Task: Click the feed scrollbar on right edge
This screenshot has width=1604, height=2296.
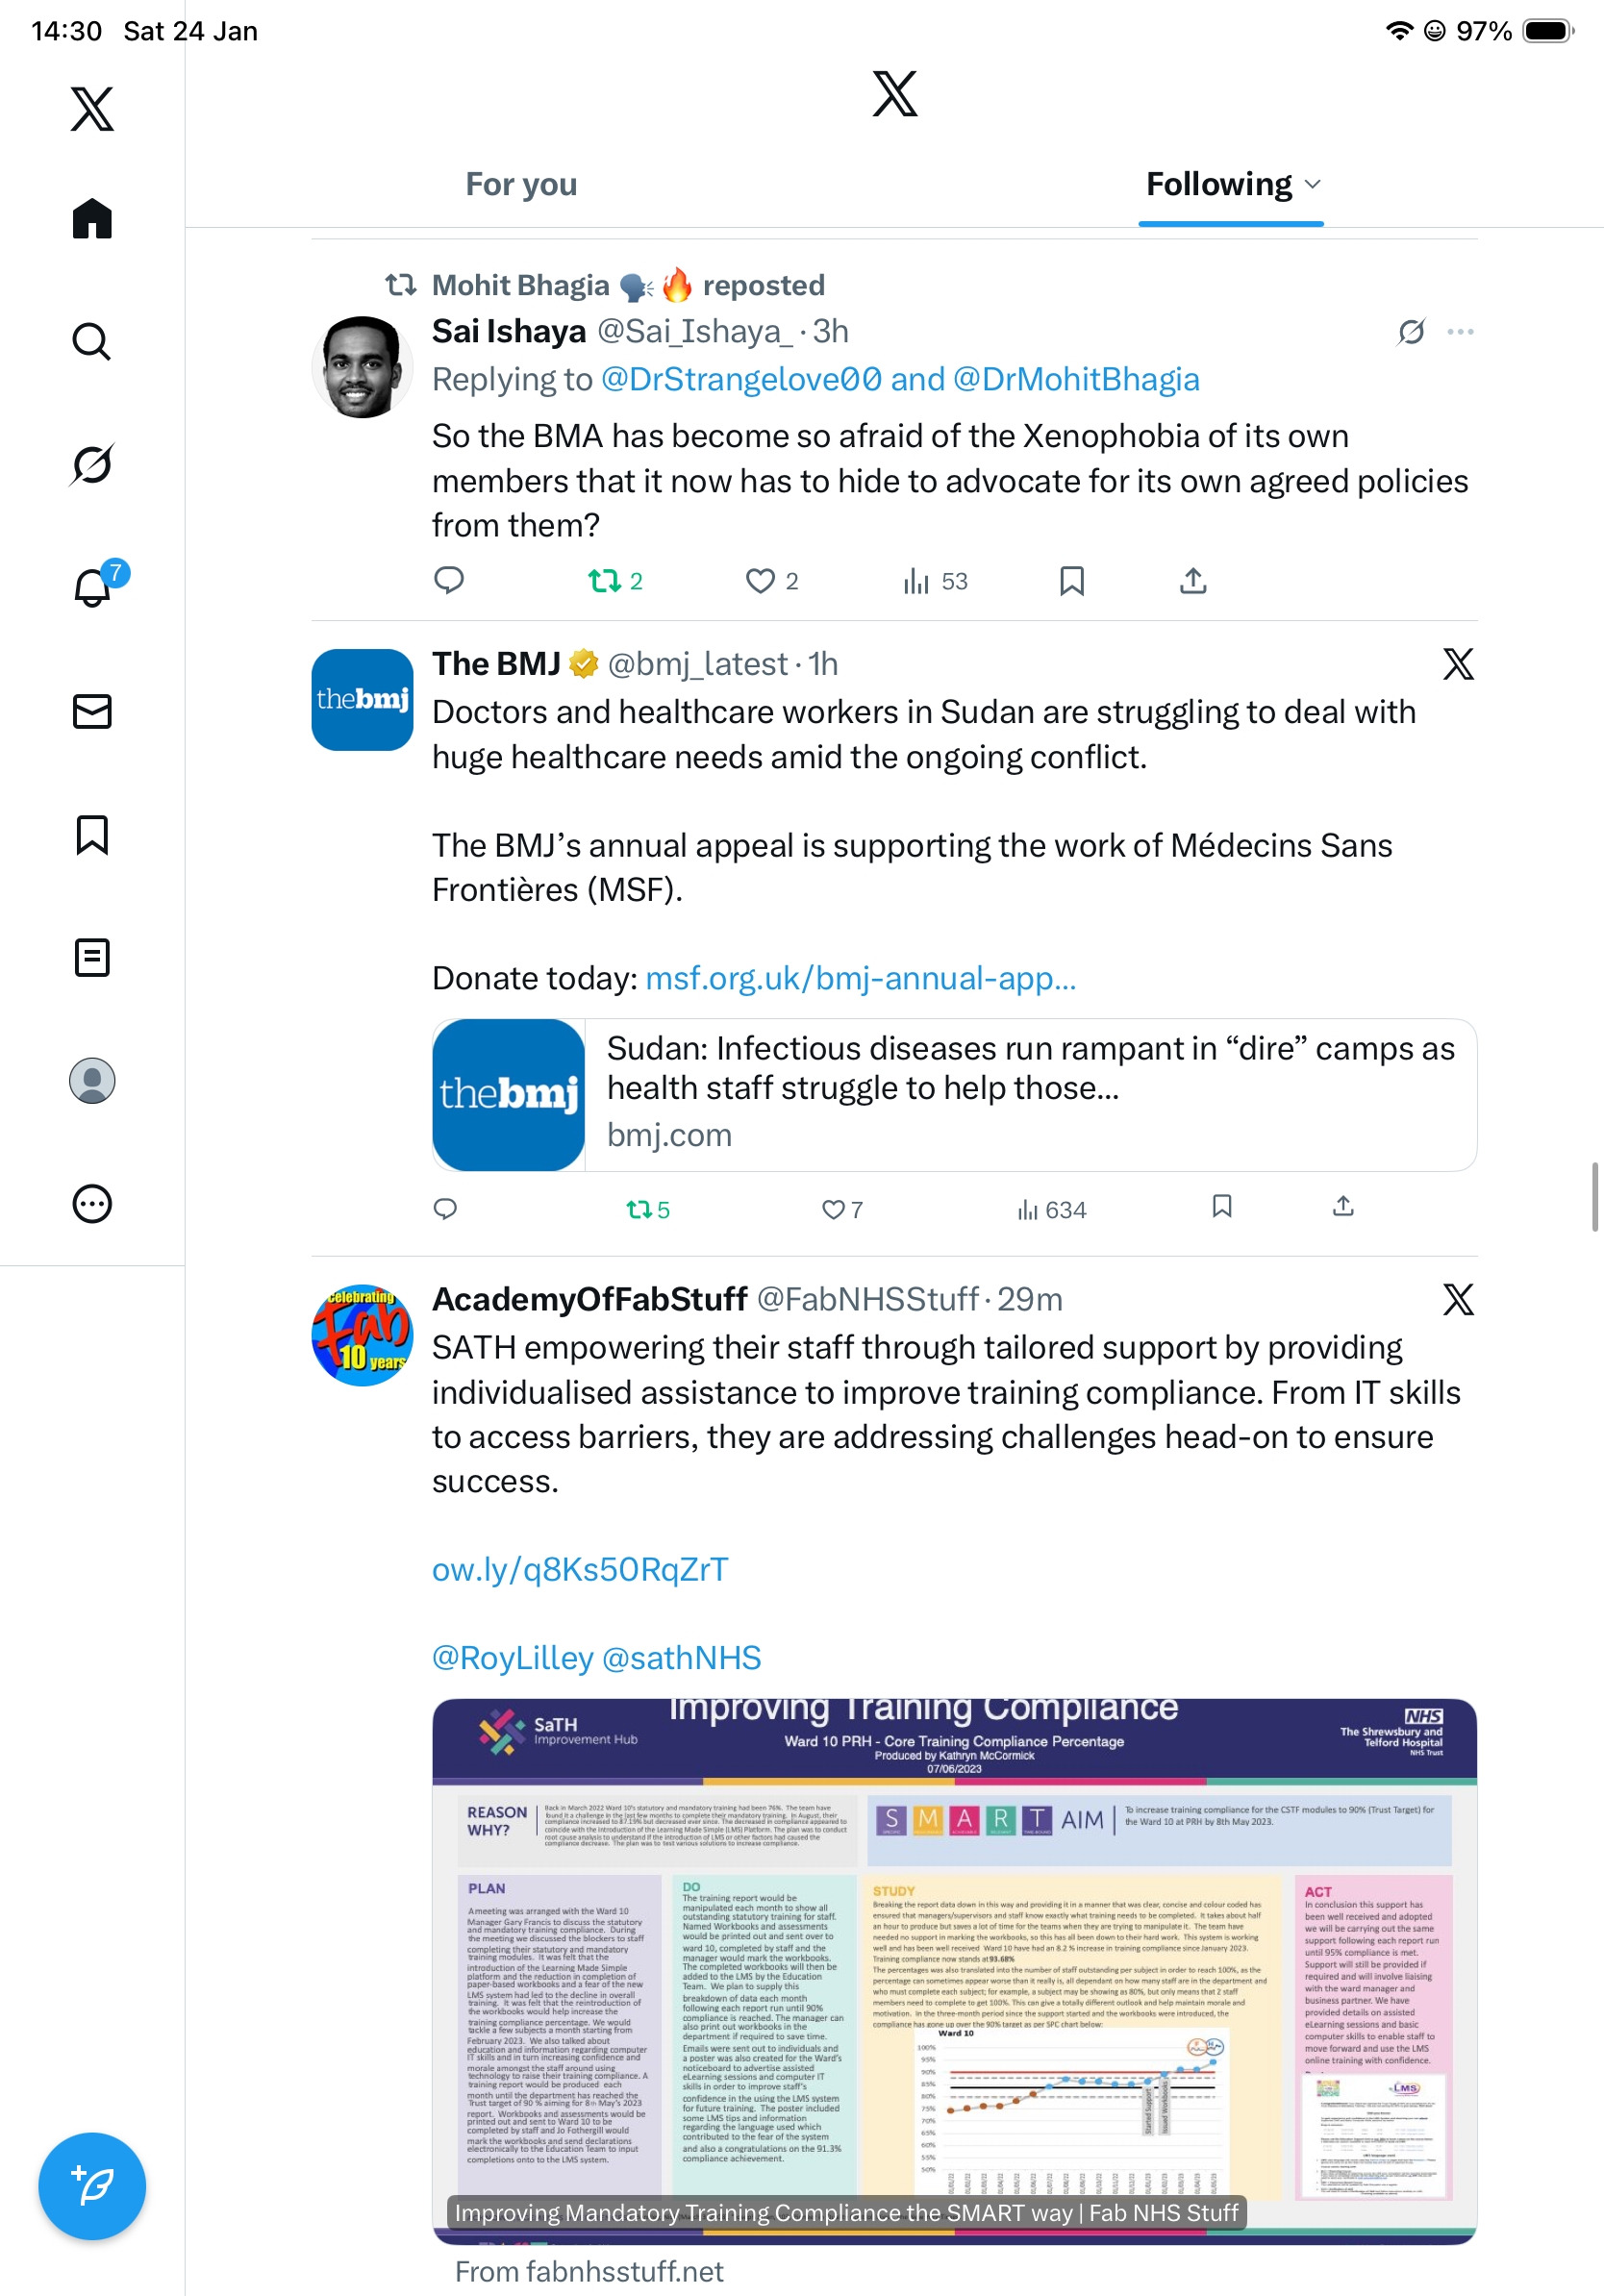Action: pyautogui.click(x=1596, y=1196)
